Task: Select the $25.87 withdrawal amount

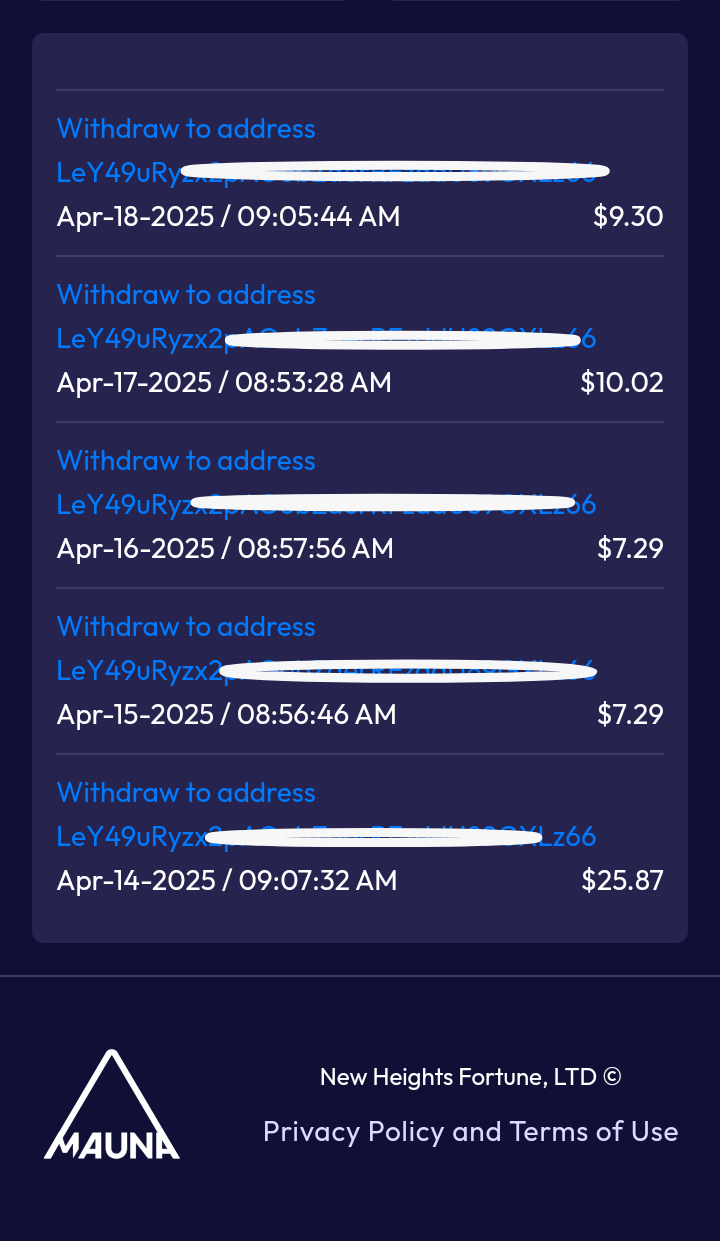Action: click(x=622, y=881)
